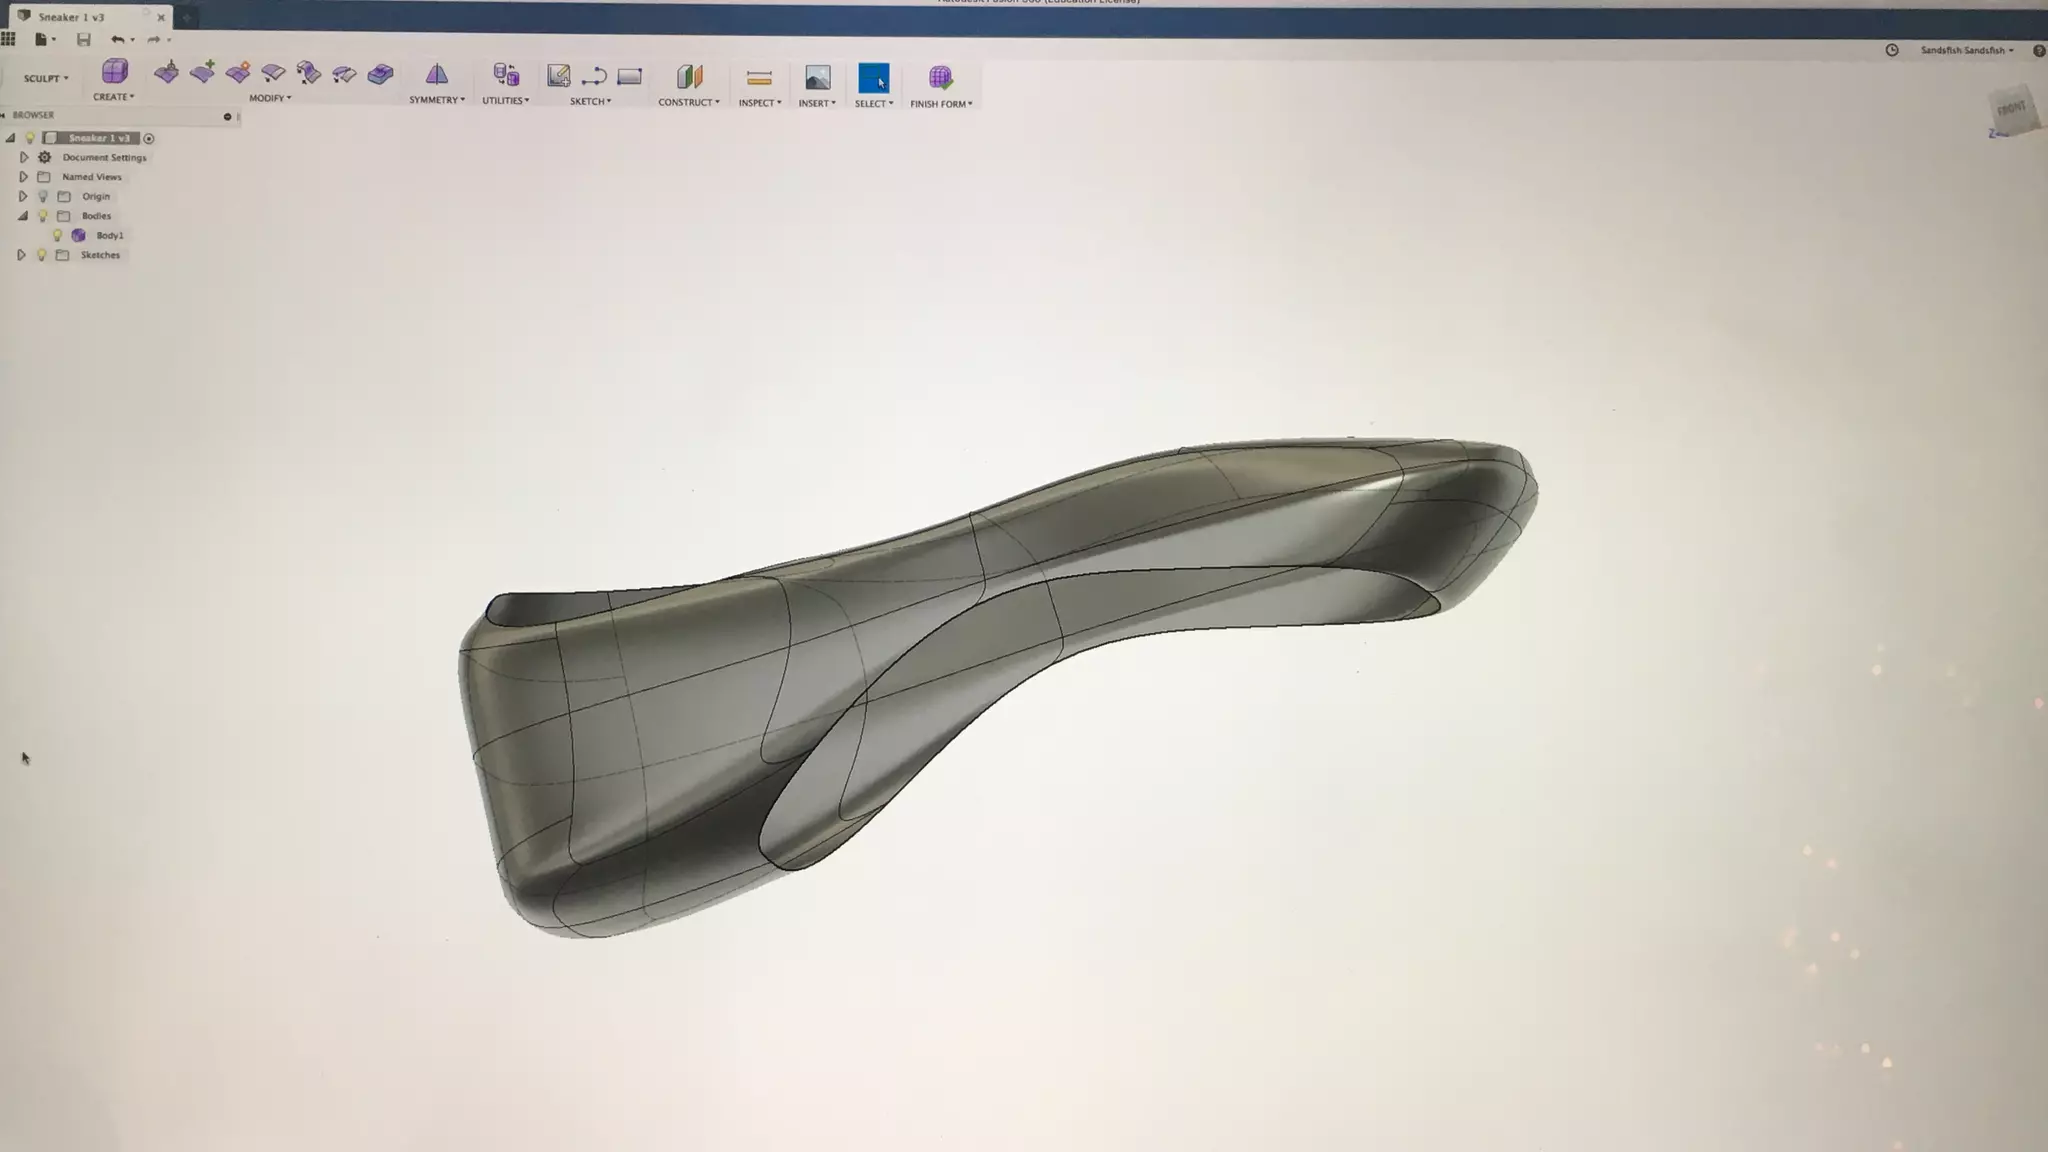Select the Inspect measure icon
This screenshot has height=1152, width=2048.
click(759, 78)
